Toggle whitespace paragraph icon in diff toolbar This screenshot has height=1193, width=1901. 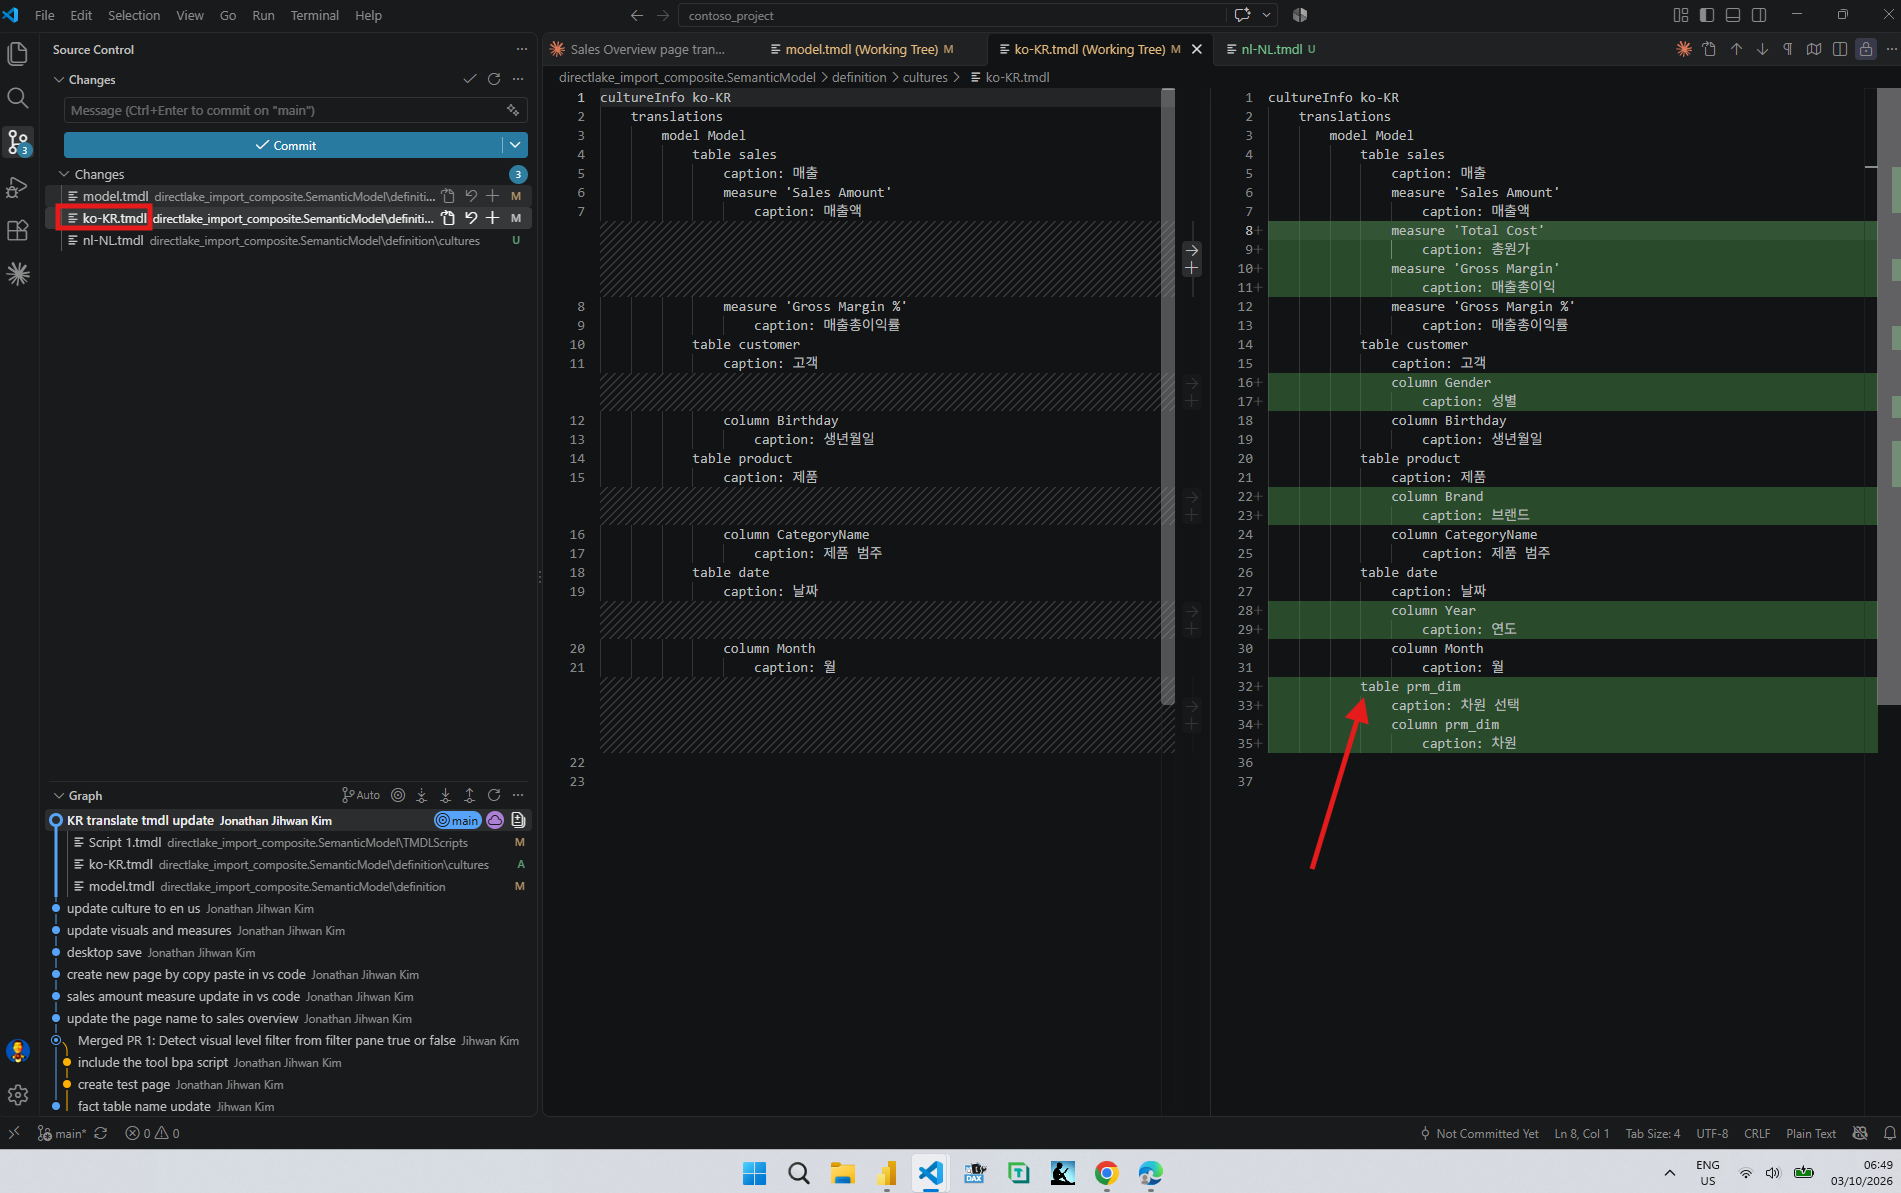point(1788,49)
